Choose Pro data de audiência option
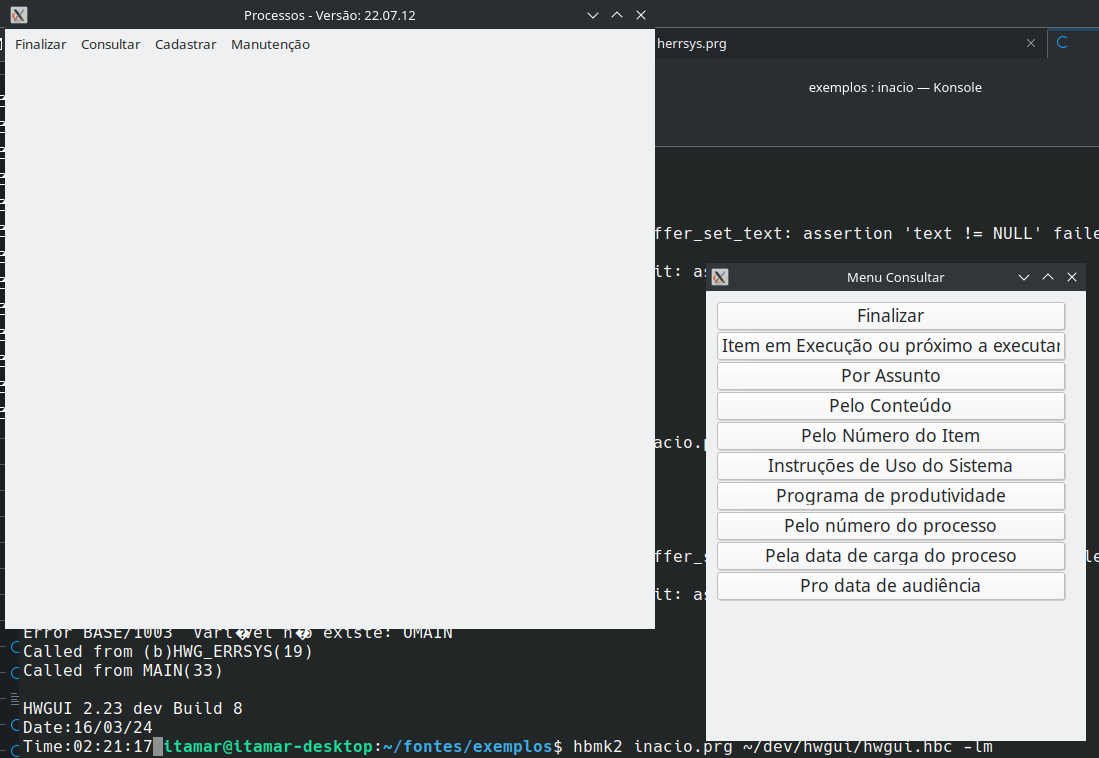 coord(890,586)
